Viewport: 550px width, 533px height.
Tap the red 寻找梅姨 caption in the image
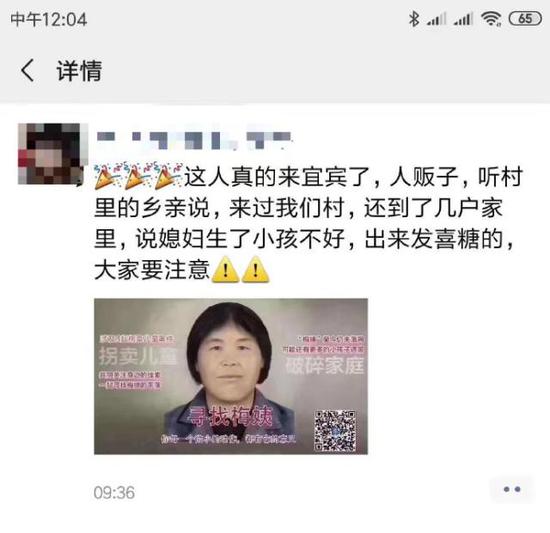point(231,417)
